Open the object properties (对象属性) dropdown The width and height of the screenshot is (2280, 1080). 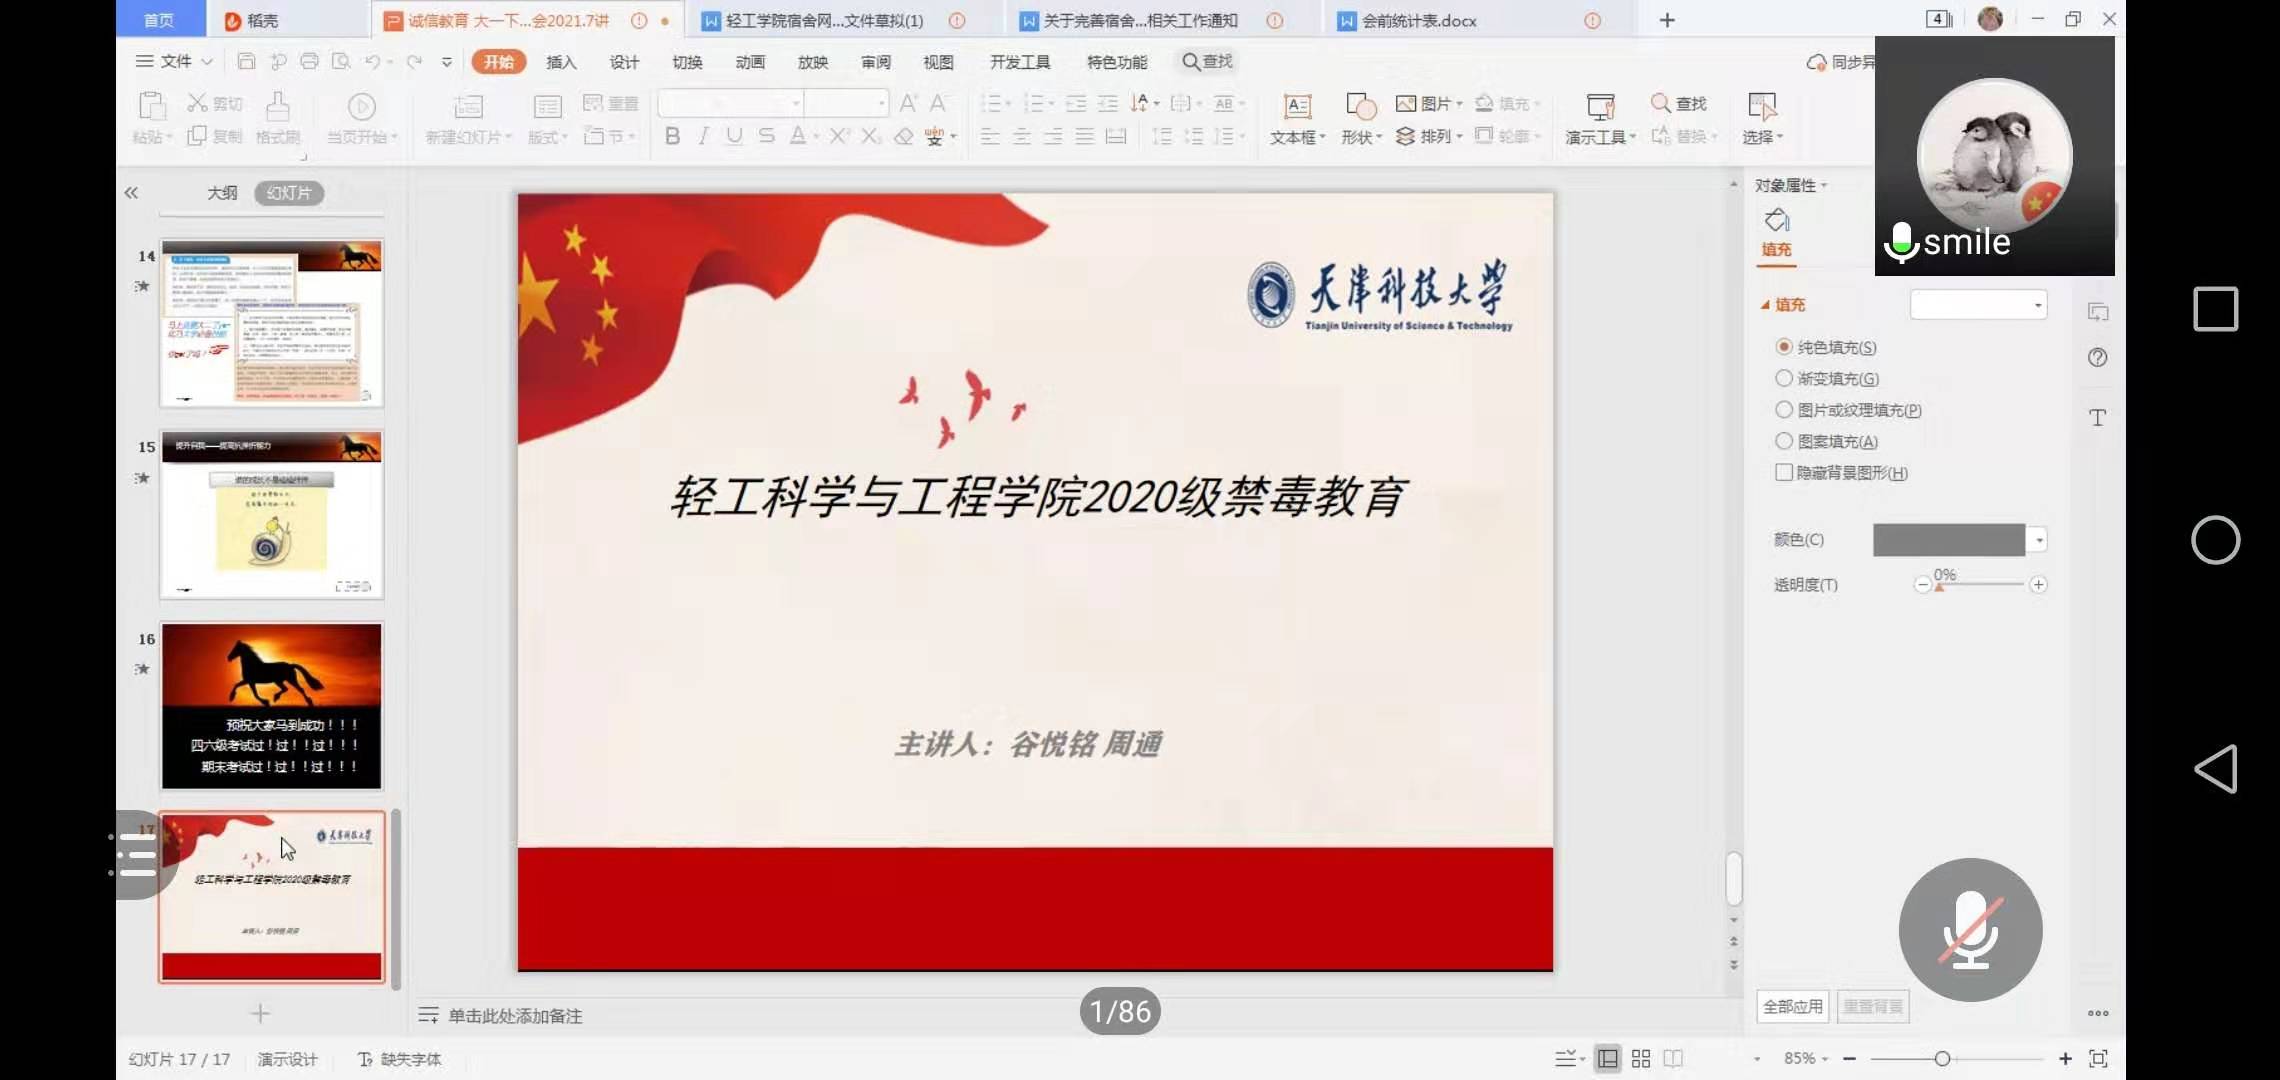[1790, 186]
